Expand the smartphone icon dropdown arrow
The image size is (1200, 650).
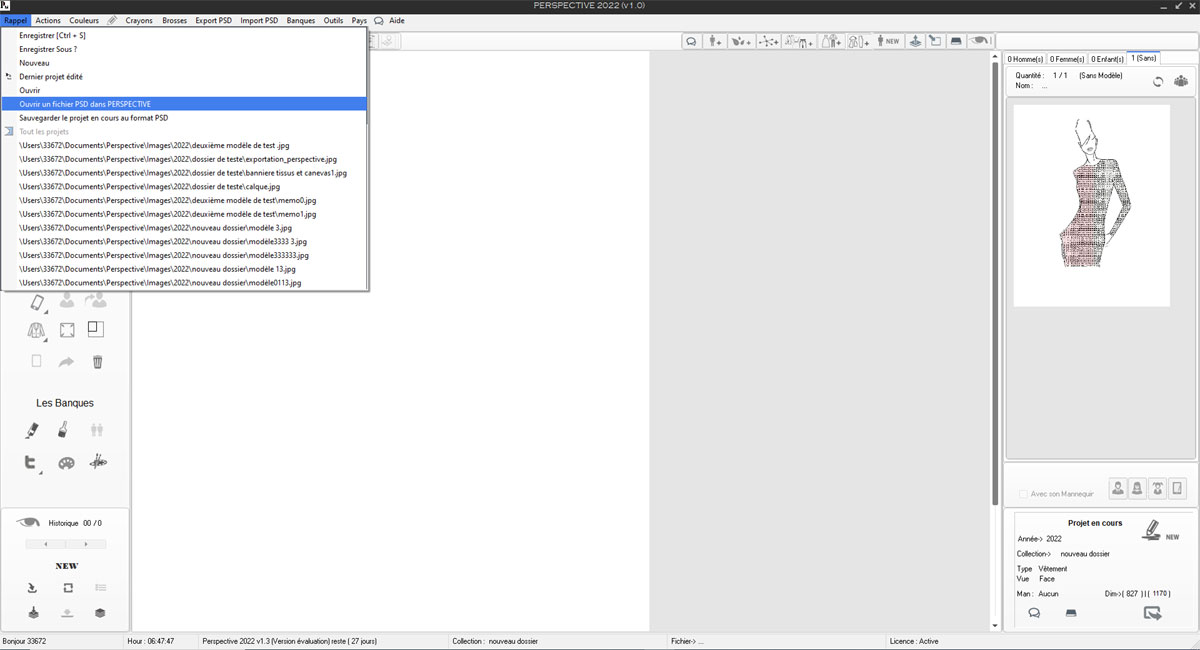(x=47, y=311)
